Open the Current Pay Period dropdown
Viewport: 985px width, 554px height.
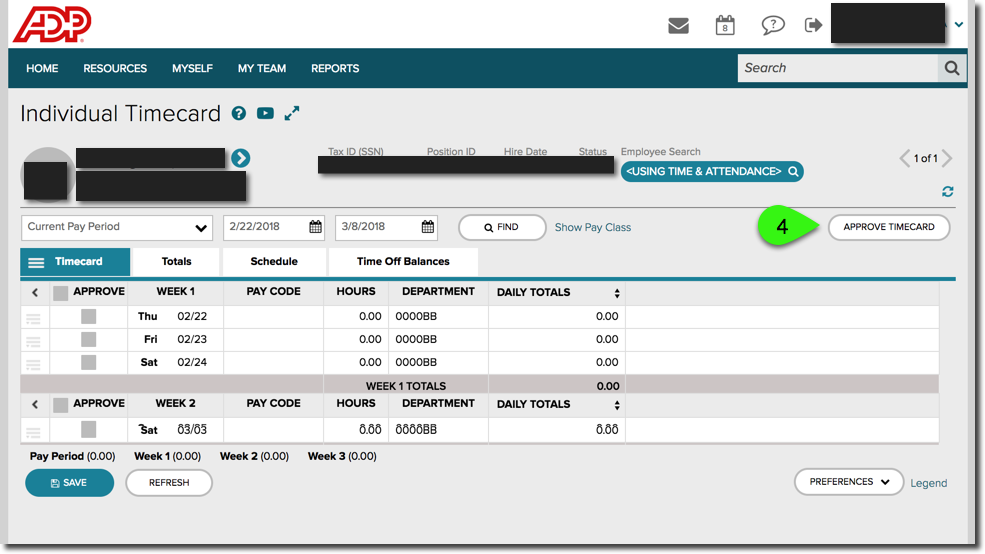pyautogui.click(x=117, y=227)
